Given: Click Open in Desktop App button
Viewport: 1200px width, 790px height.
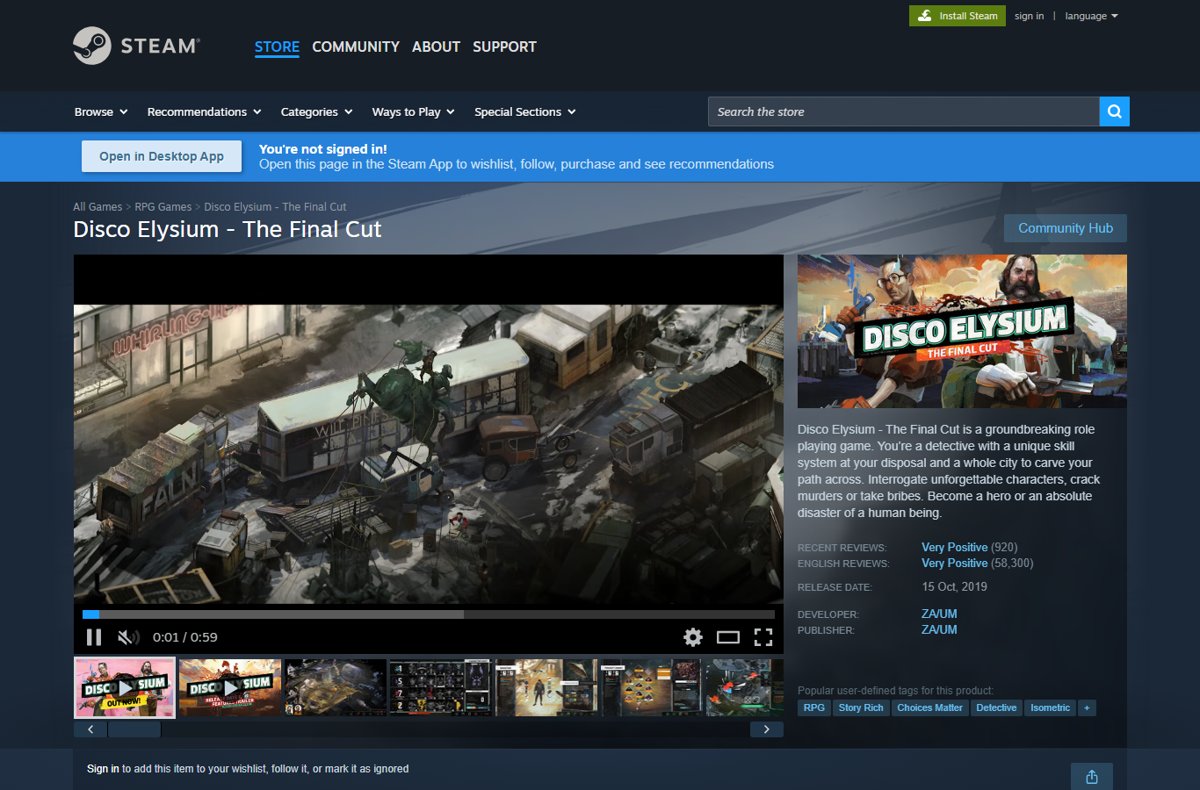Looking at the screenshot, I should point(162,156).
